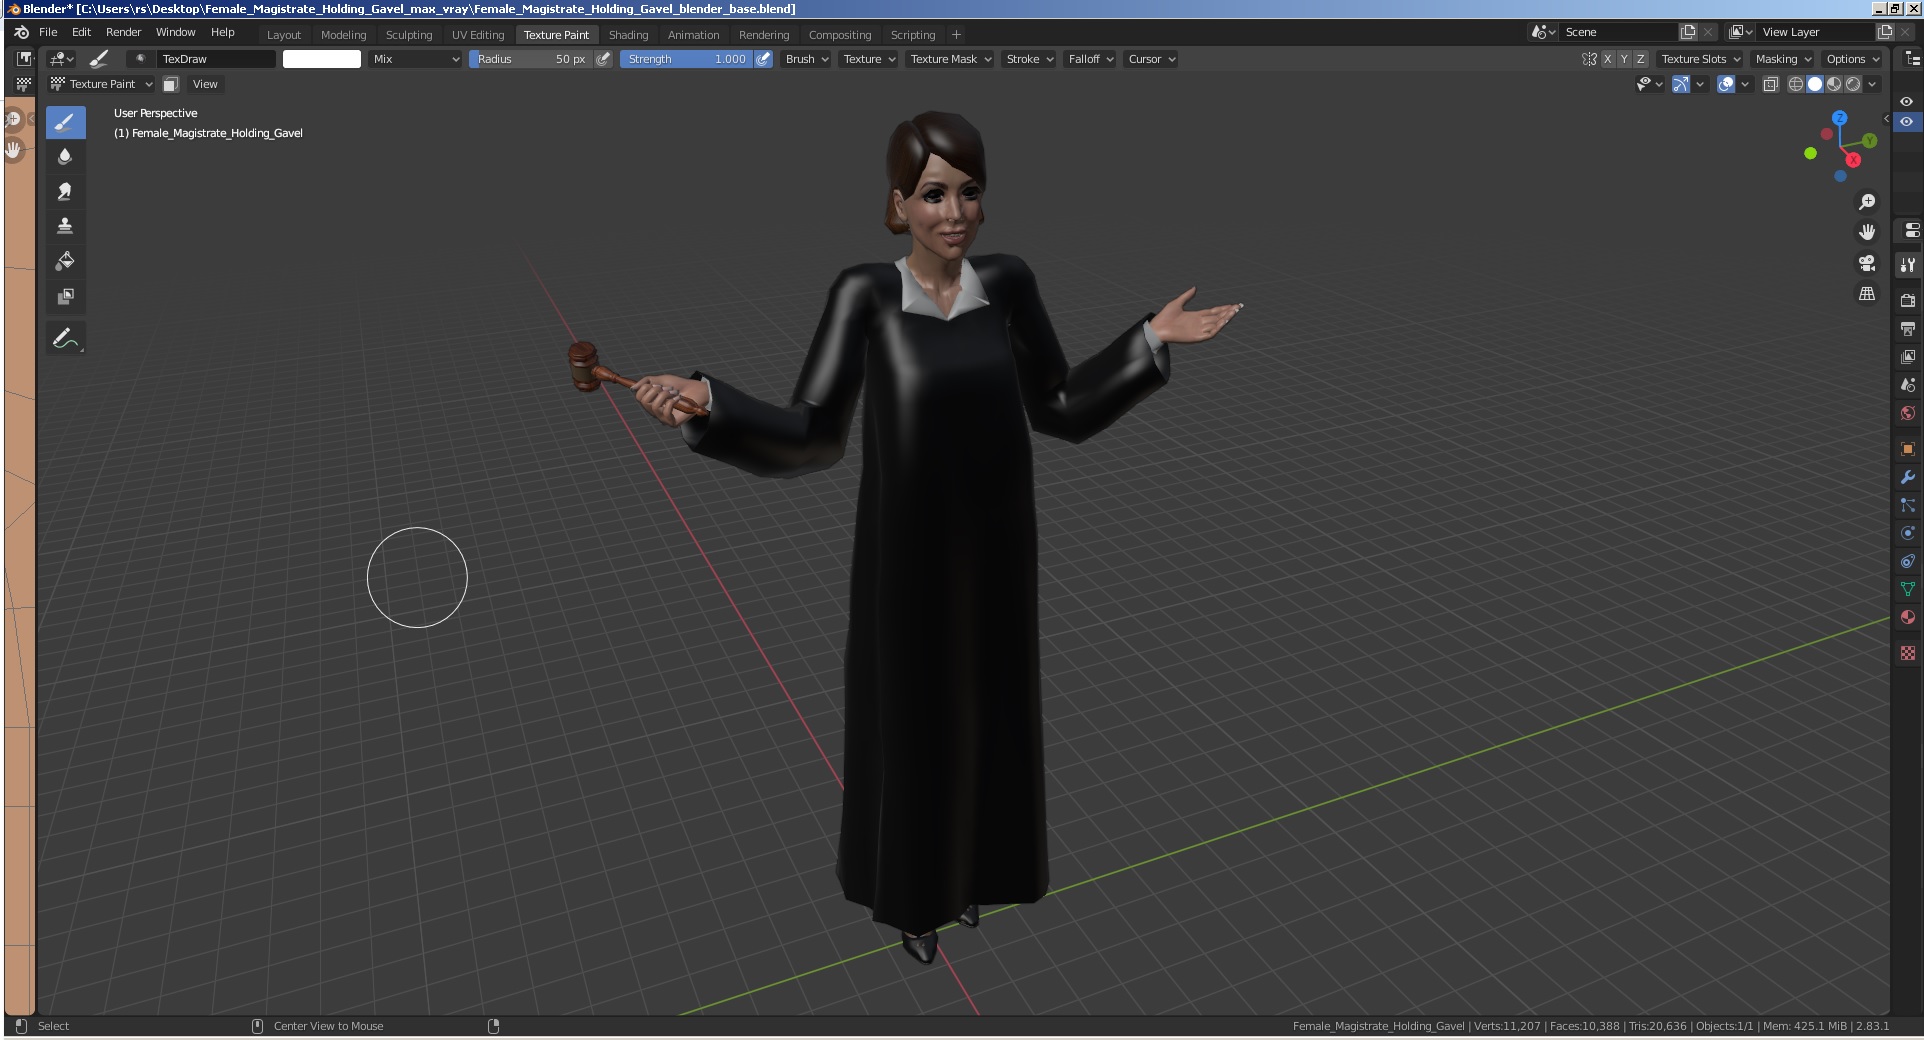Toggle show gizmo button
Screen dimensions: 1924x1040
click(x=1681, y=84)
